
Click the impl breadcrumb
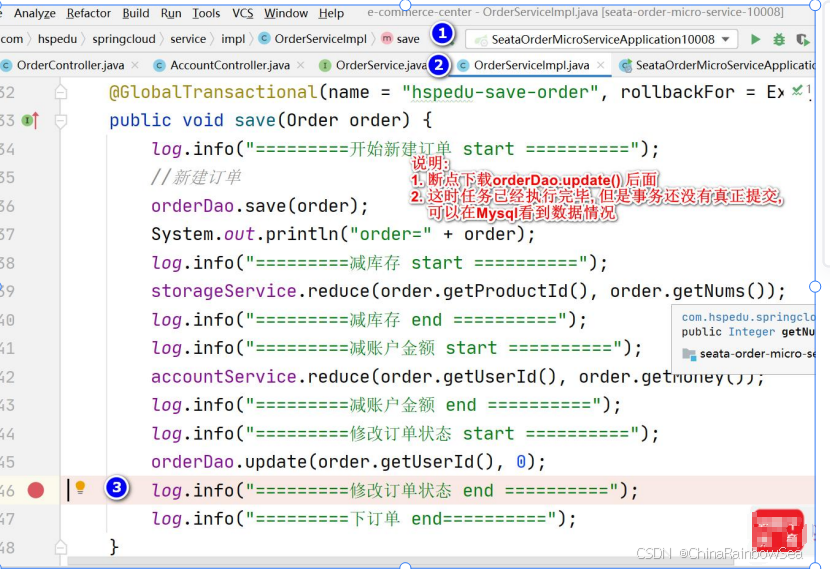point(233,39)
